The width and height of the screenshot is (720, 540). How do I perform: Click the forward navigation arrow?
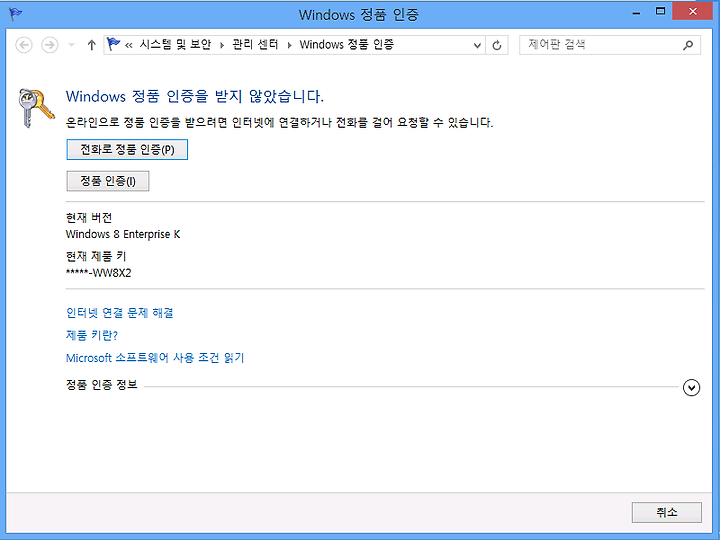pyautogui.click(x=50, y=45)
